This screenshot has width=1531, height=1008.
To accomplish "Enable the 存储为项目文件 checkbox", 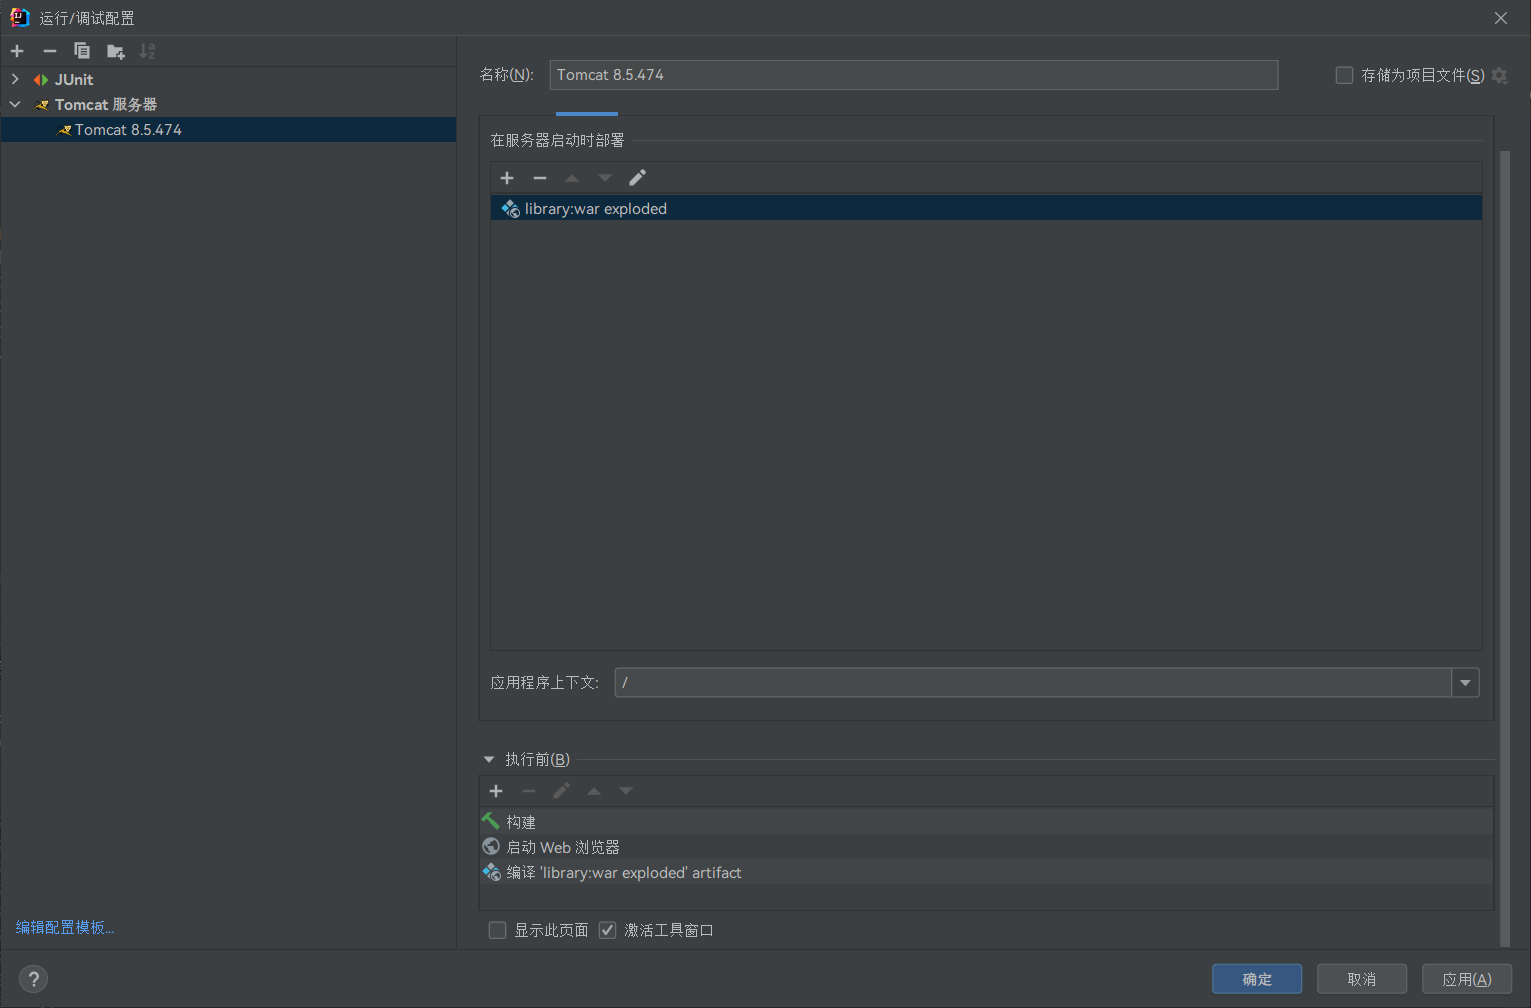I will (1344, 75).
